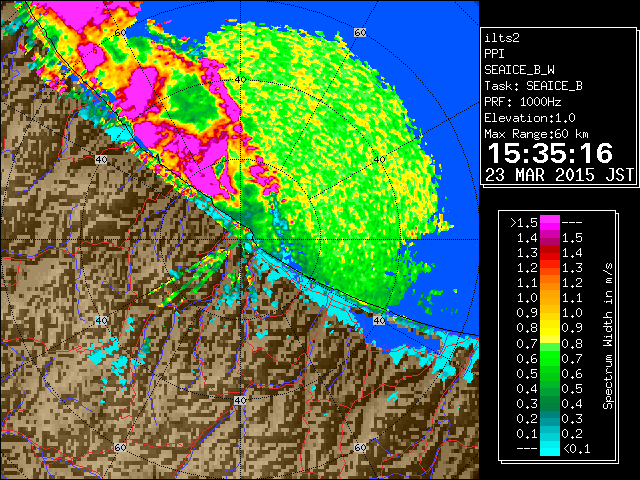
Task: Select the date '23 MAR 2015 JST'
Action: point(560,175)
